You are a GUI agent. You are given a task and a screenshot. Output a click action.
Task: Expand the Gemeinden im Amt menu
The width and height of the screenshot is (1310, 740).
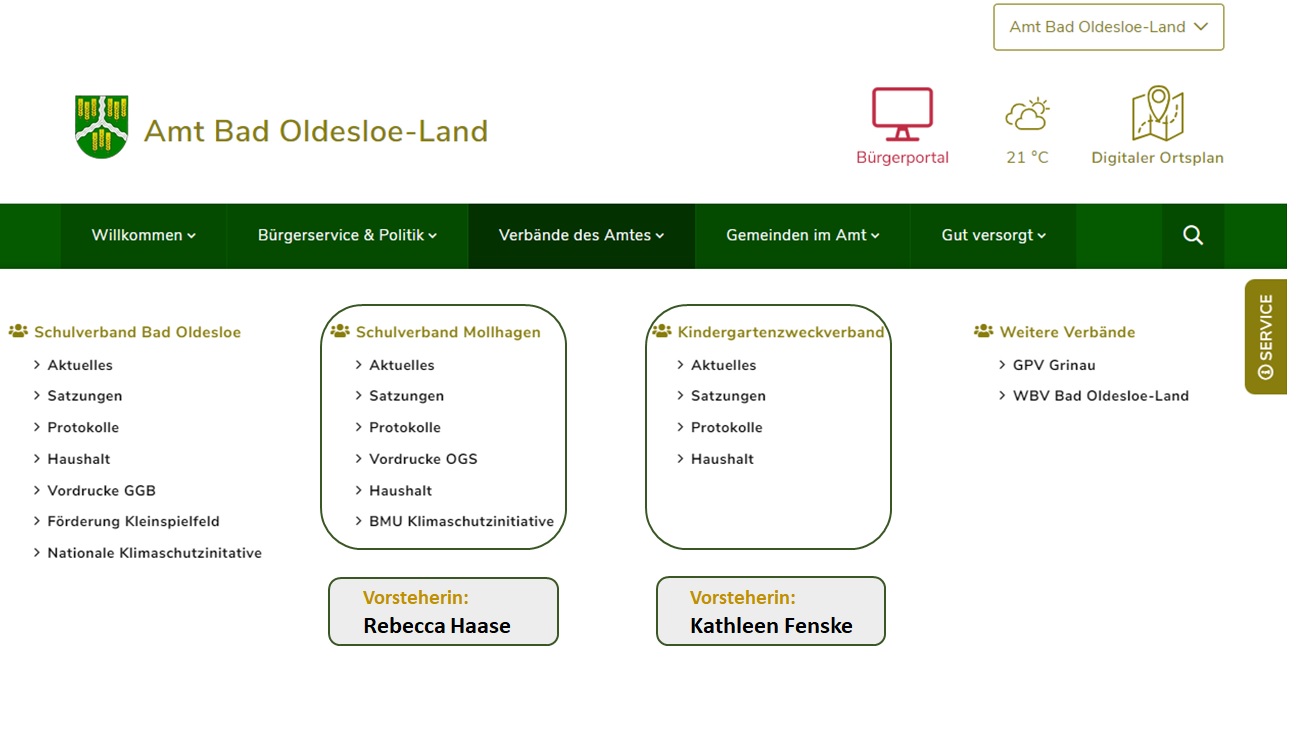[x=802, y=235]
